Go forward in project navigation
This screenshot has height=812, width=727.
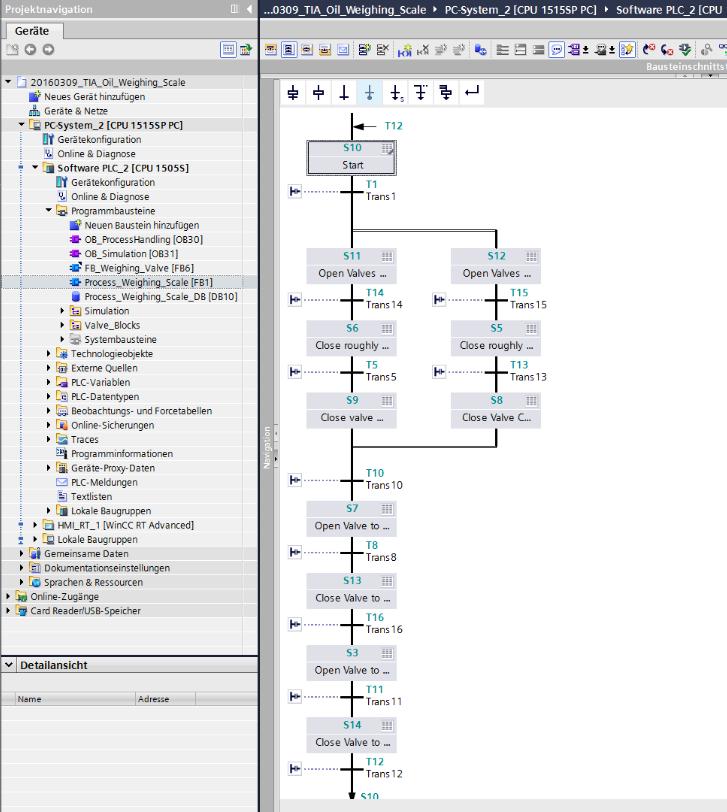[48, 50]
